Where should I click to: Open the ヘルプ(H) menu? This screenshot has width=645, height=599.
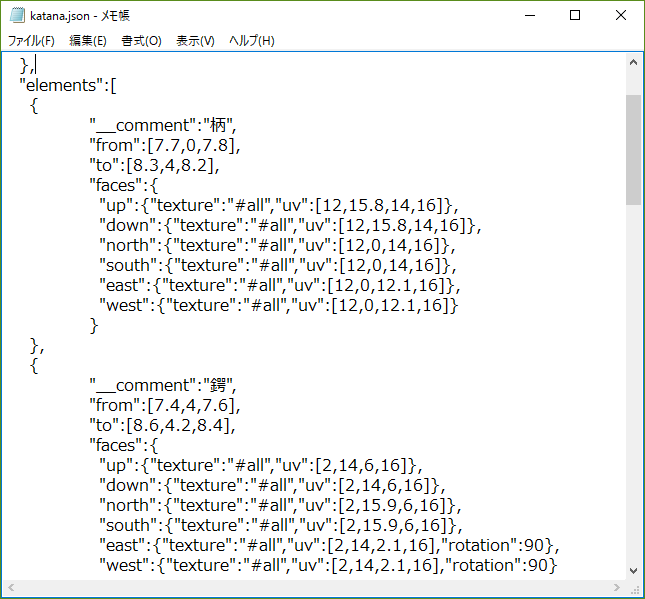coord(252,41)
